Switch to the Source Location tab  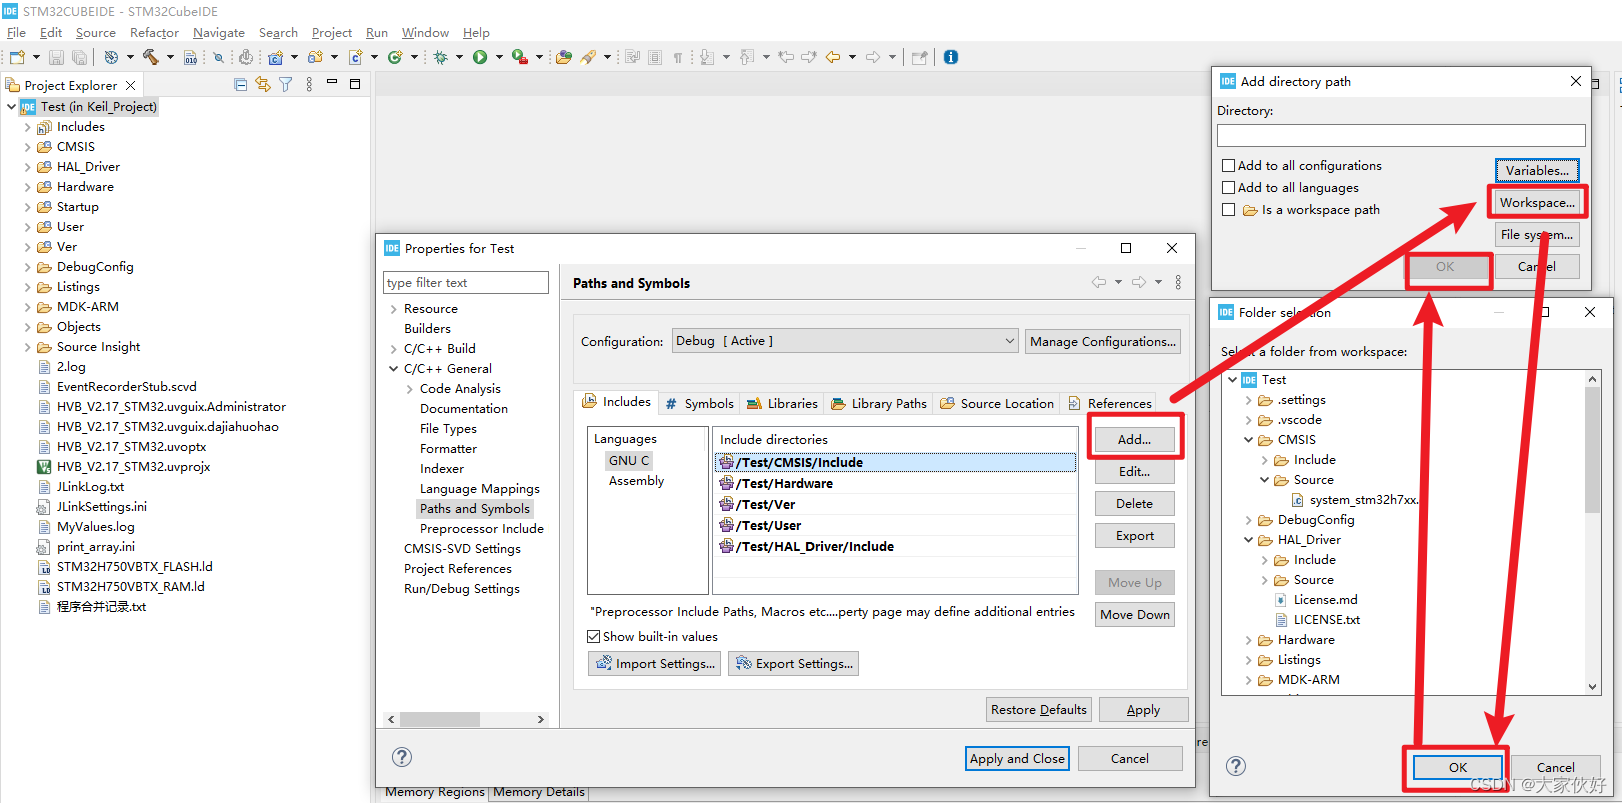click(x=997, y=404)
